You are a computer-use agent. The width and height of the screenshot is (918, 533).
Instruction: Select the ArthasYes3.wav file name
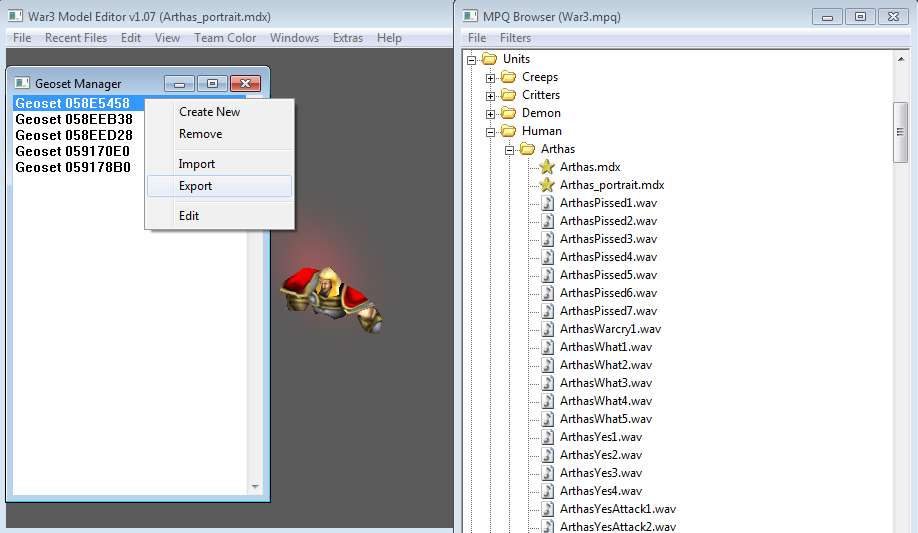tap(601, 473)
